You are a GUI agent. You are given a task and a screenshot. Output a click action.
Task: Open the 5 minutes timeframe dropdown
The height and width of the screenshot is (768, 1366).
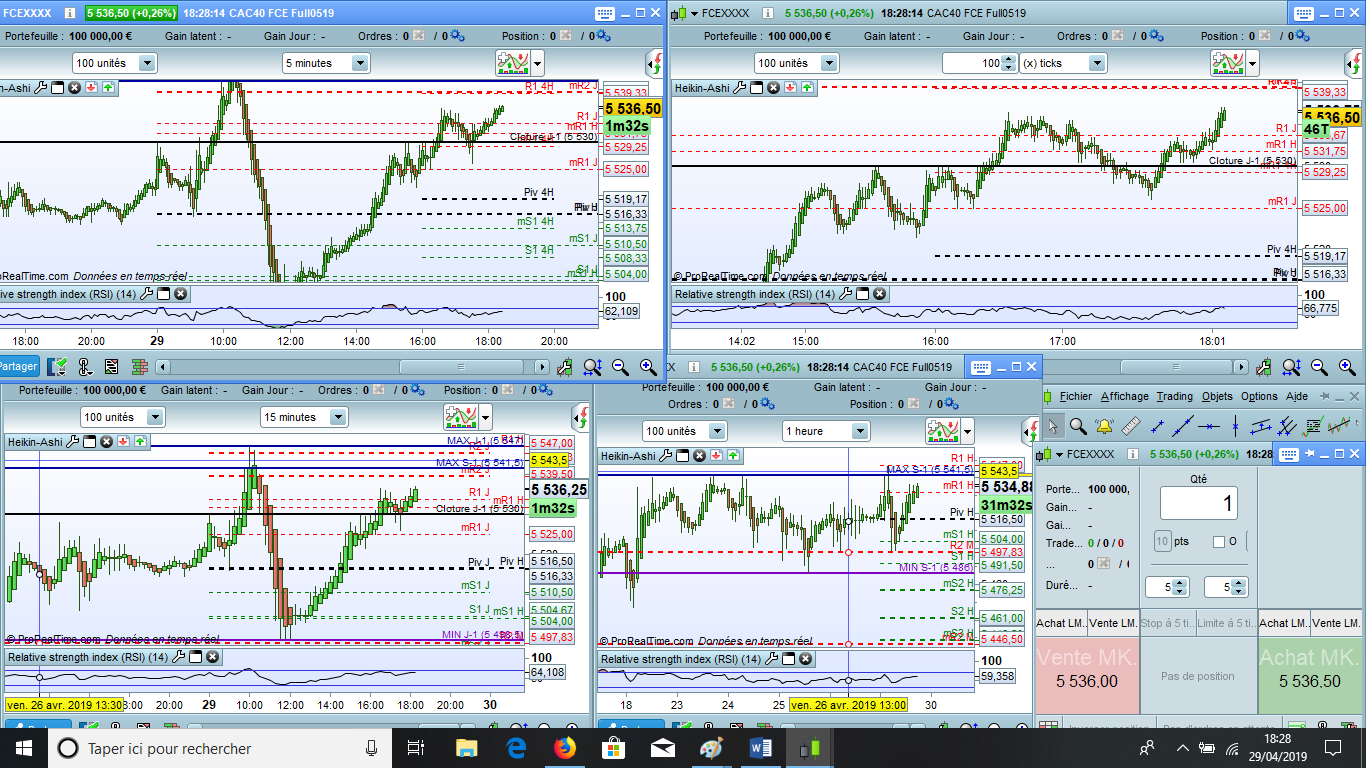pos(358,63)
